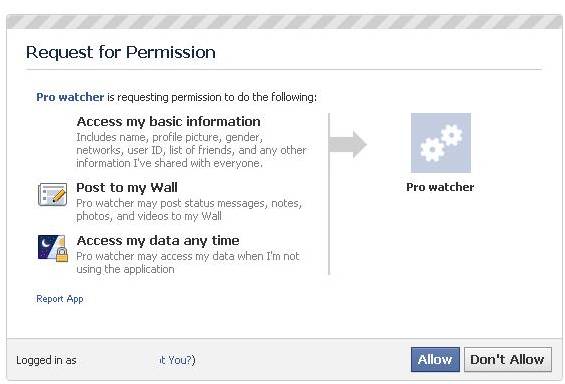Screen dimensions: 565x384
Task: Select the 'Post to my Wall' heading
Action: pyautogui.click(x=127, y=187)
